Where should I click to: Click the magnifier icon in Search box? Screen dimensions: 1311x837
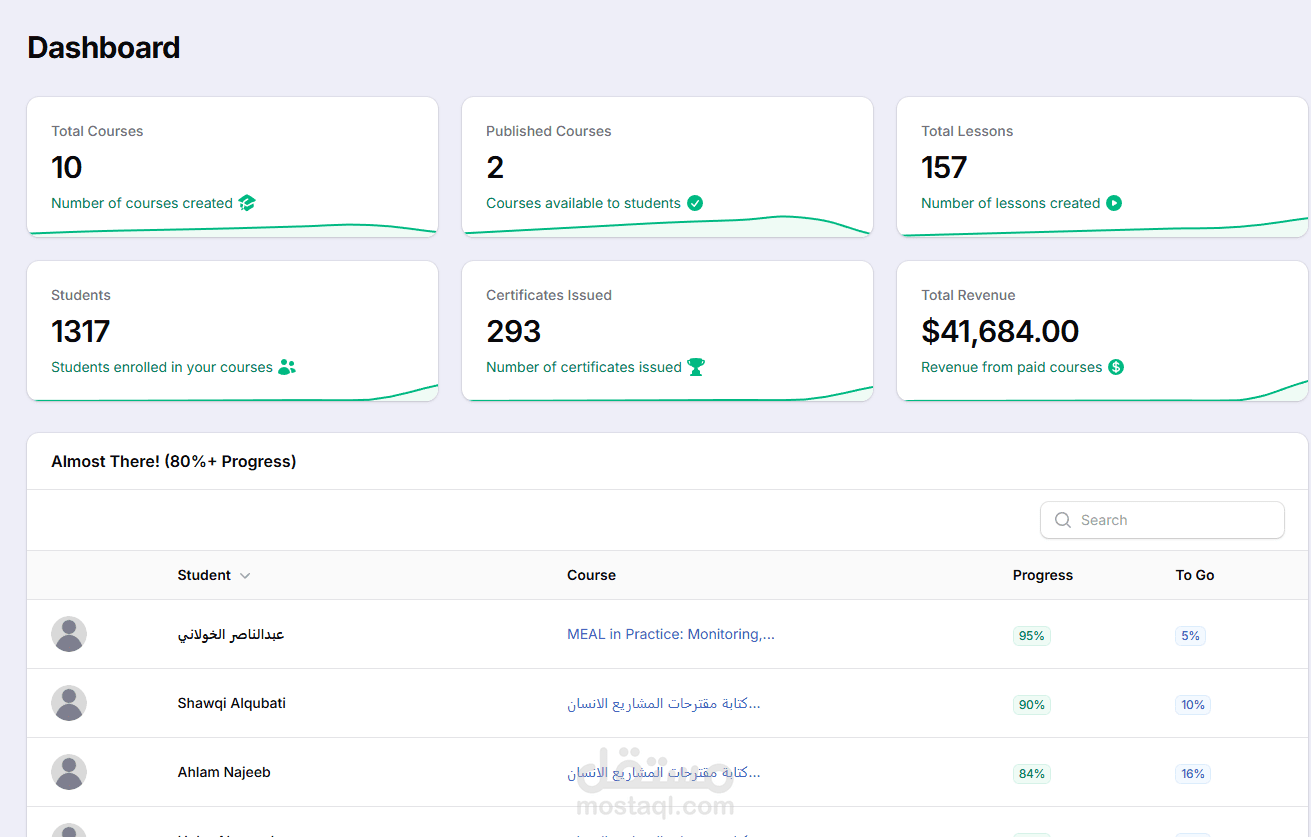(1063, 520)
